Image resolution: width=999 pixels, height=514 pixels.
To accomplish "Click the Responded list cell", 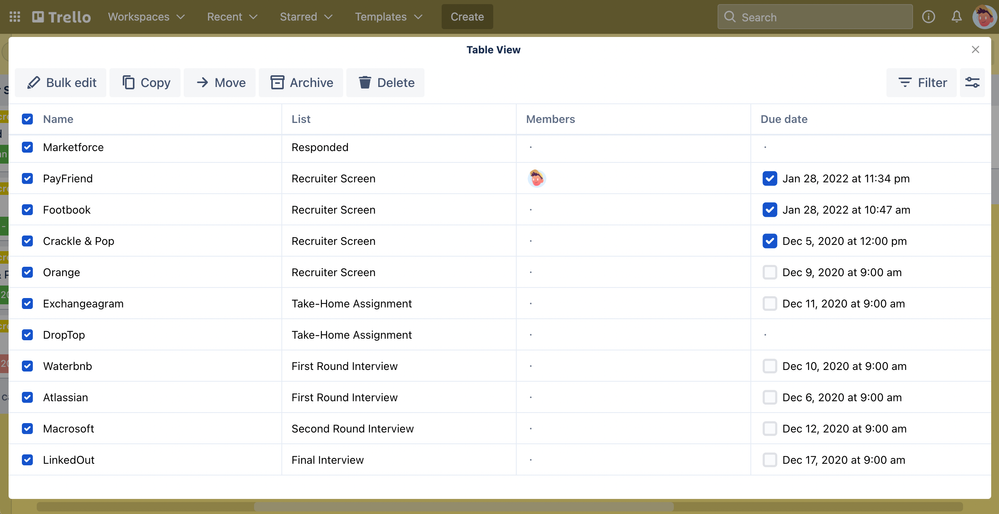I will [x=320, y=147].
